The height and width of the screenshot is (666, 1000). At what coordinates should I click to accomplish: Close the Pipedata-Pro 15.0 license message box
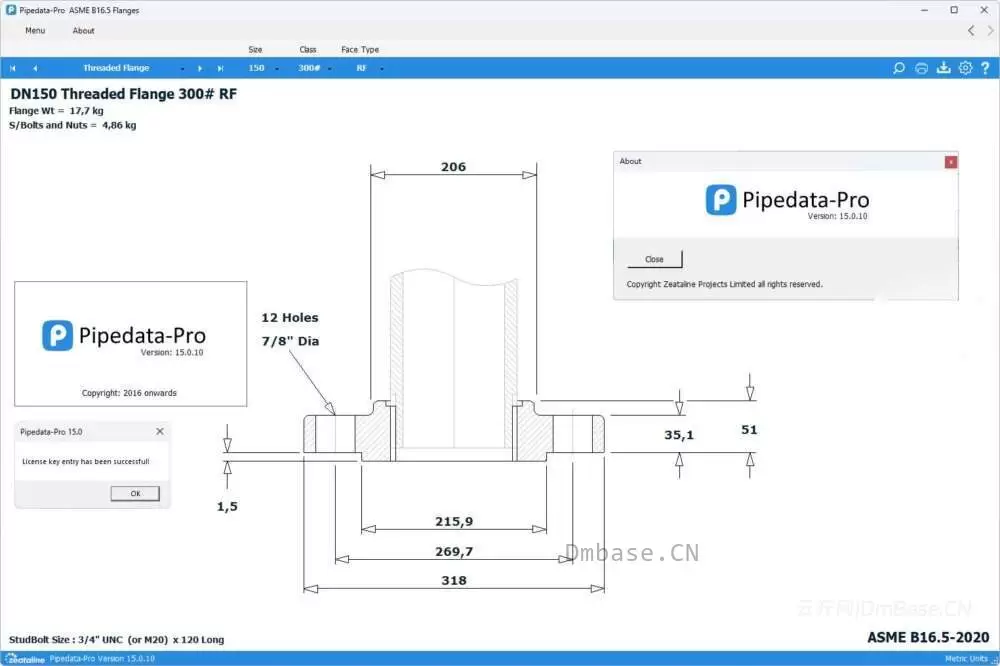pyautogui.click(x=159, y=432)
